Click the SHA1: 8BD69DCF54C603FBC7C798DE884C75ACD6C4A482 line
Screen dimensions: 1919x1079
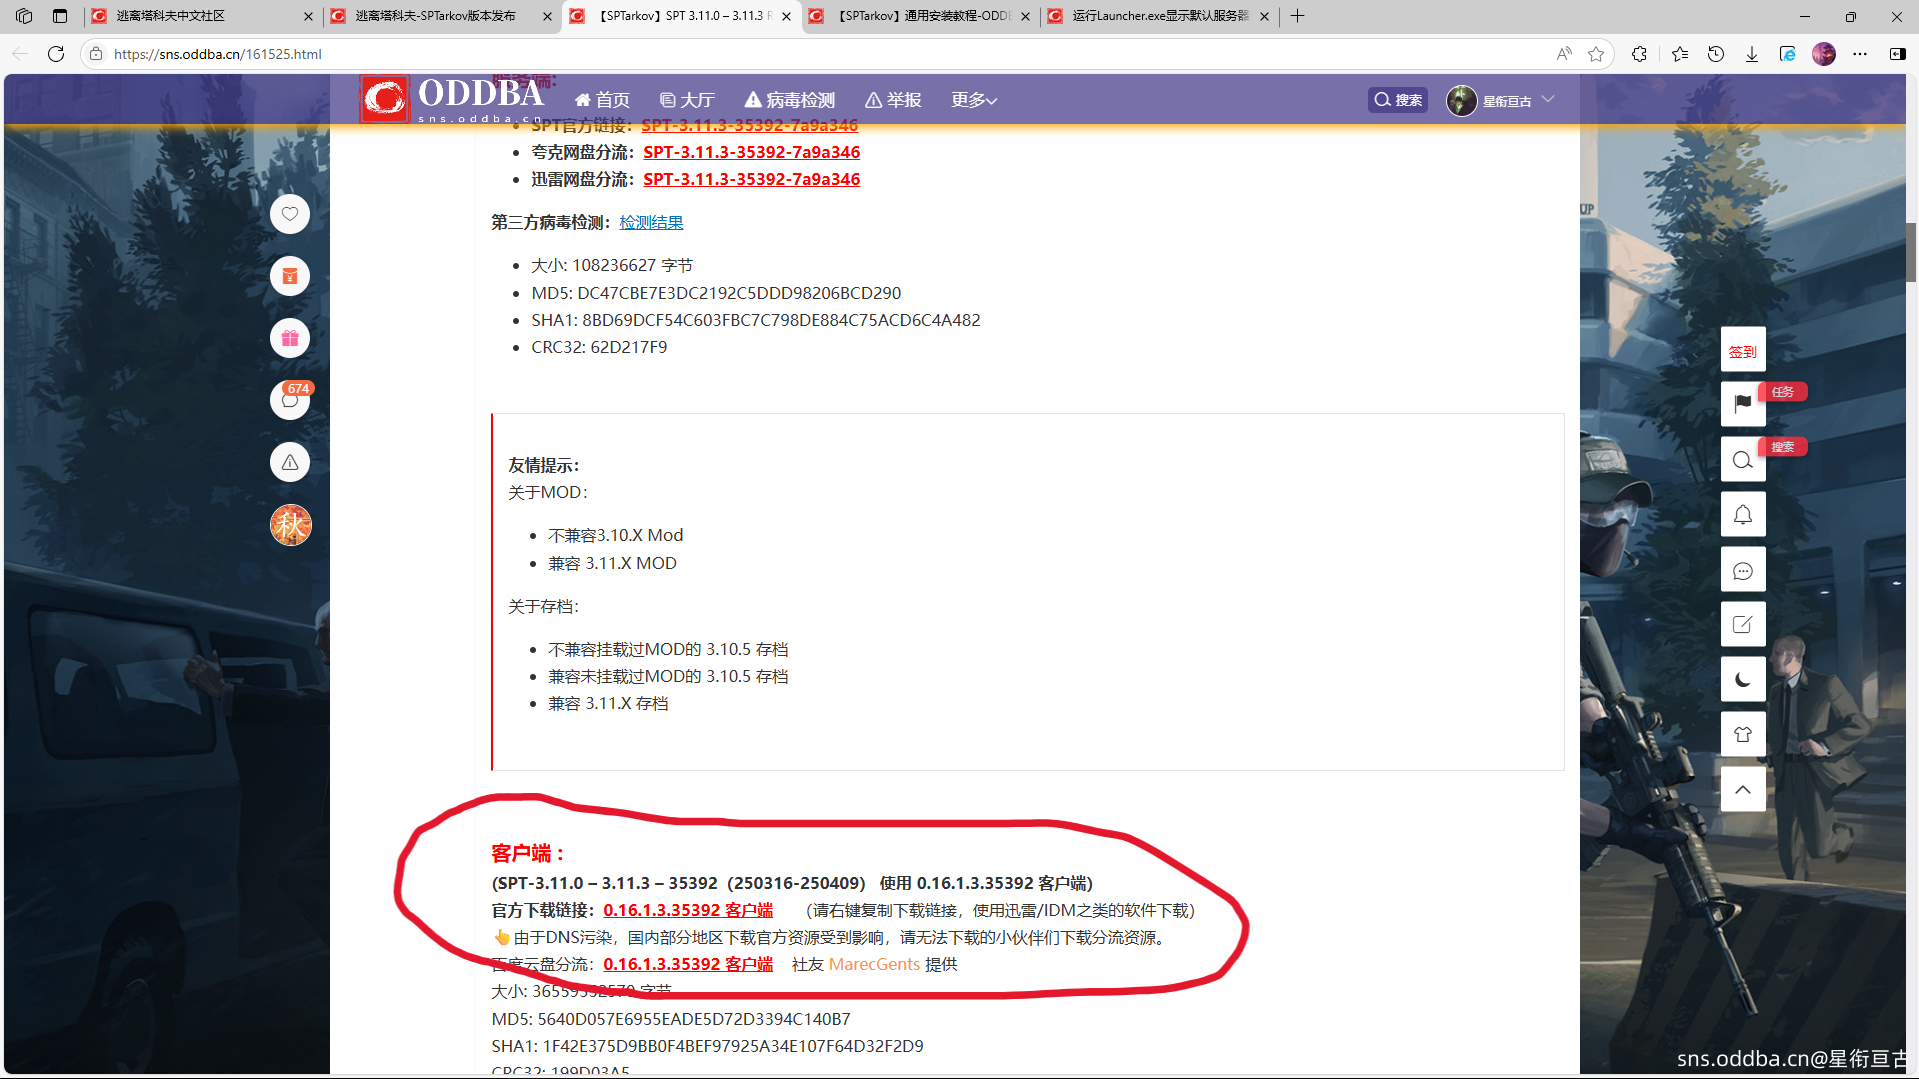[756, 320]
